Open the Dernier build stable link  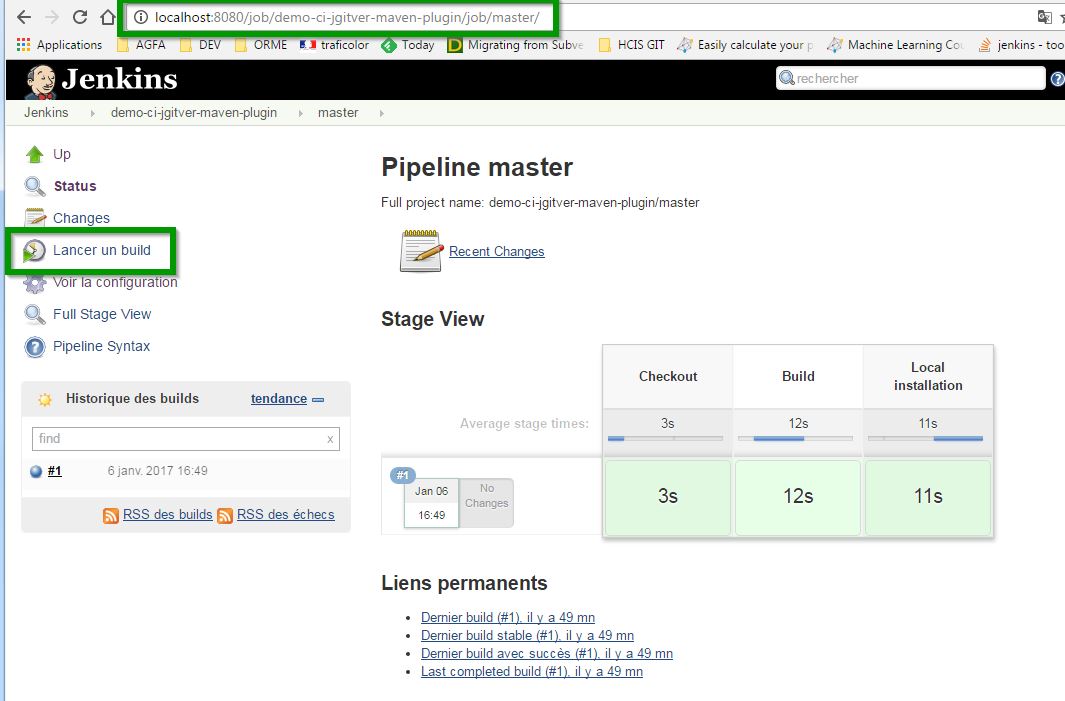pos(527,636)
